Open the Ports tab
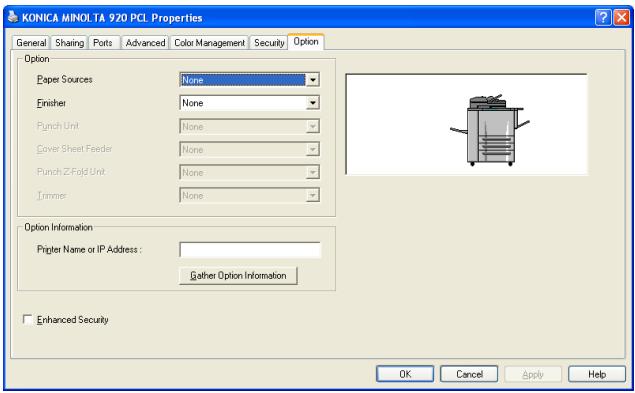Screen dimensions: 635x393 click(103, 43)
